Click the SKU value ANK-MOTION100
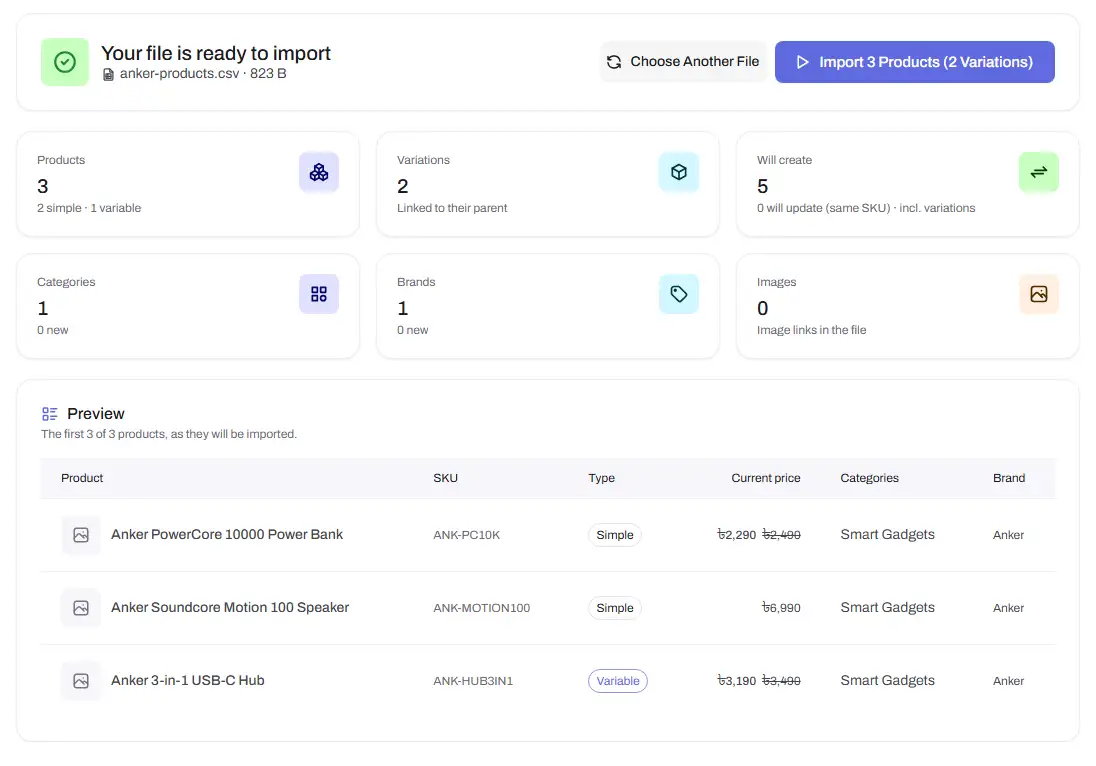1096x766 pixels. coord(482,608)
